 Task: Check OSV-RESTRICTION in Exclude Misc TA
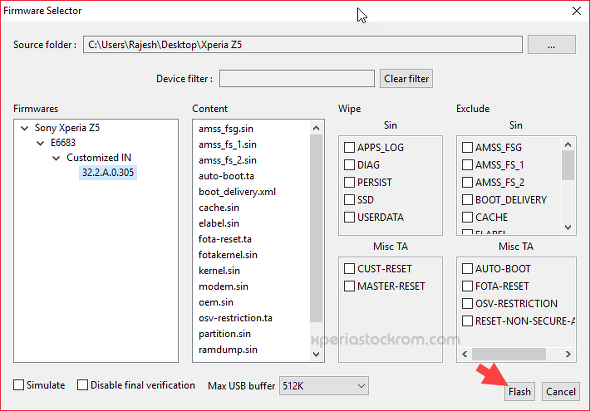point(467,303)
